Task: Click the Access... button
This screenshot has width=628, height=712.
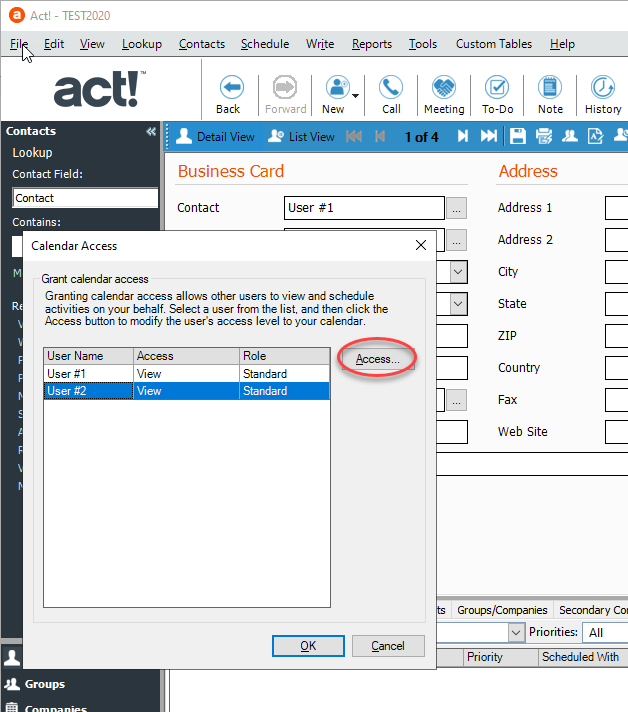Action: point(378,359)
